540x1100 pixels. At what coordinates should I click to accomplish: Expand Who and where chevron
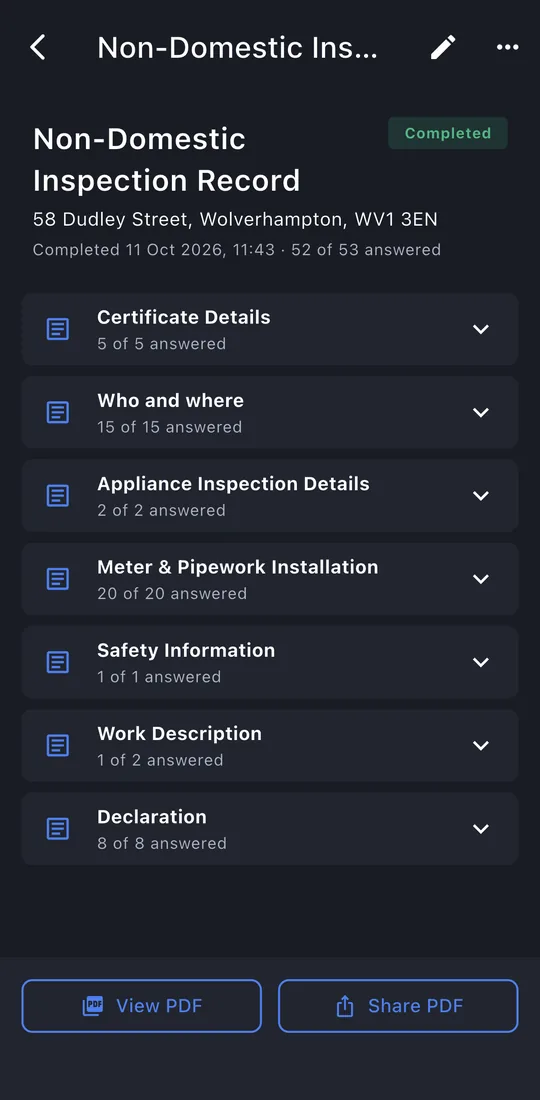coord(480,412)
